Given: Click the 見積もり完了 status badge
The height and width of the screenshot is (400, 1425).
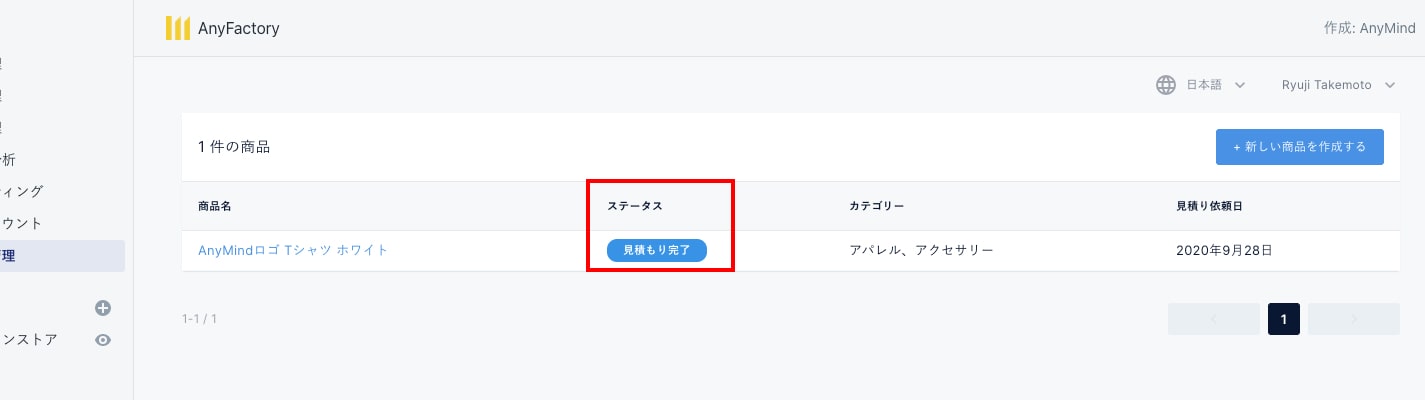Looking at the screenshot, I should [x=656, y=250].
